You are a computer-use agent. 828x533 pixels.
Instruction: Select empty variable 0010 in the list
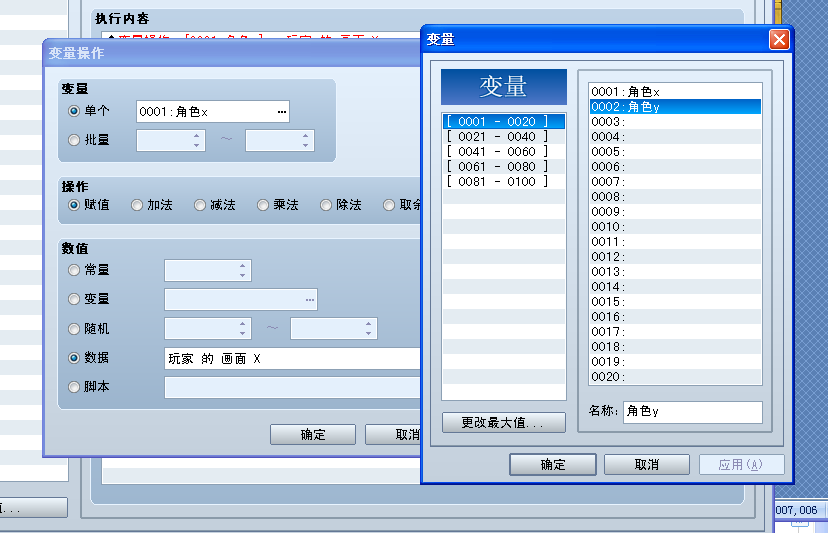[x=675, y=227]
